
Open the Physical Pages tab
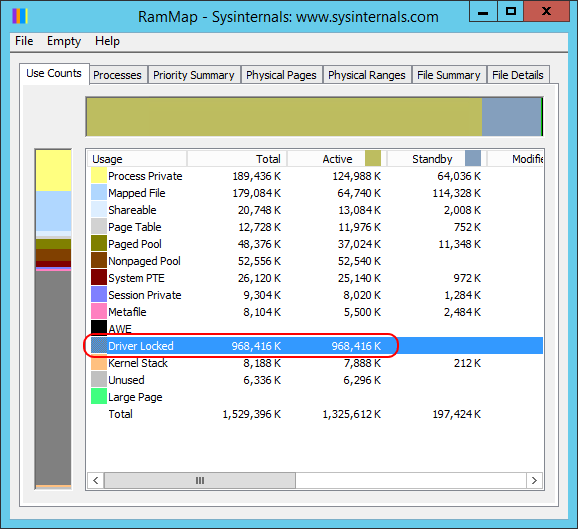pos(281,75)
